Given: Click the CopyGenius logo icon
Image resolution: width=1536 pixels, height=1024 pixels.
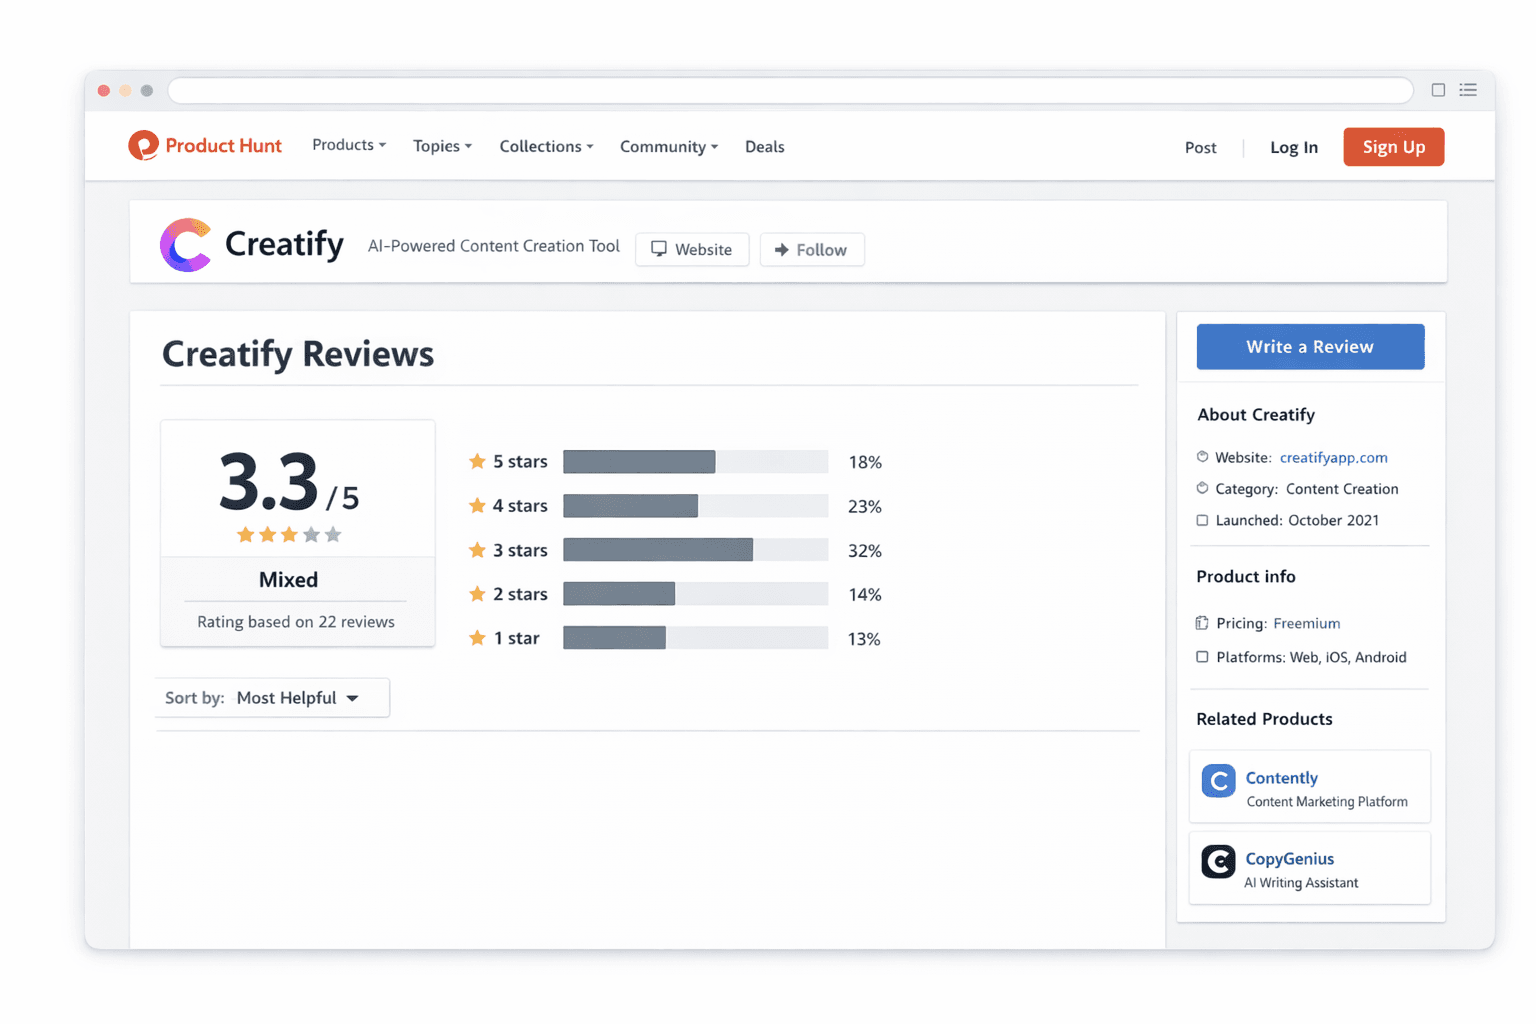Looking at the screenshot, I should [x=1218, y=862].
